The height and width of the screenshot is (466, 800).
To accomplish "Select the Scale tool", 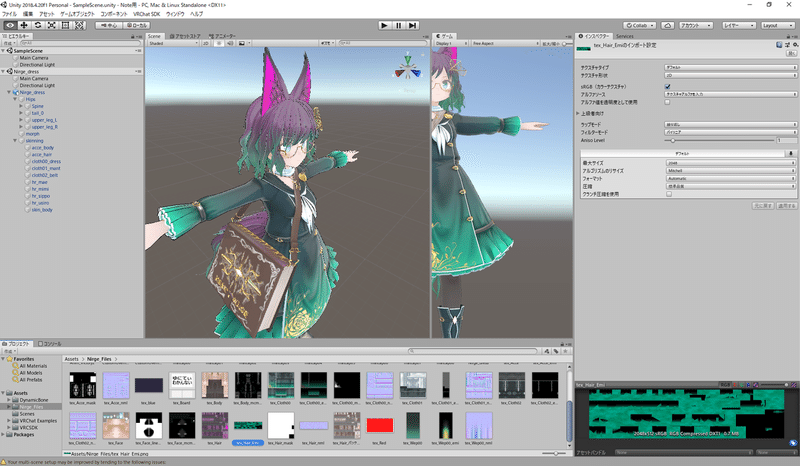I will click(52, 25).
